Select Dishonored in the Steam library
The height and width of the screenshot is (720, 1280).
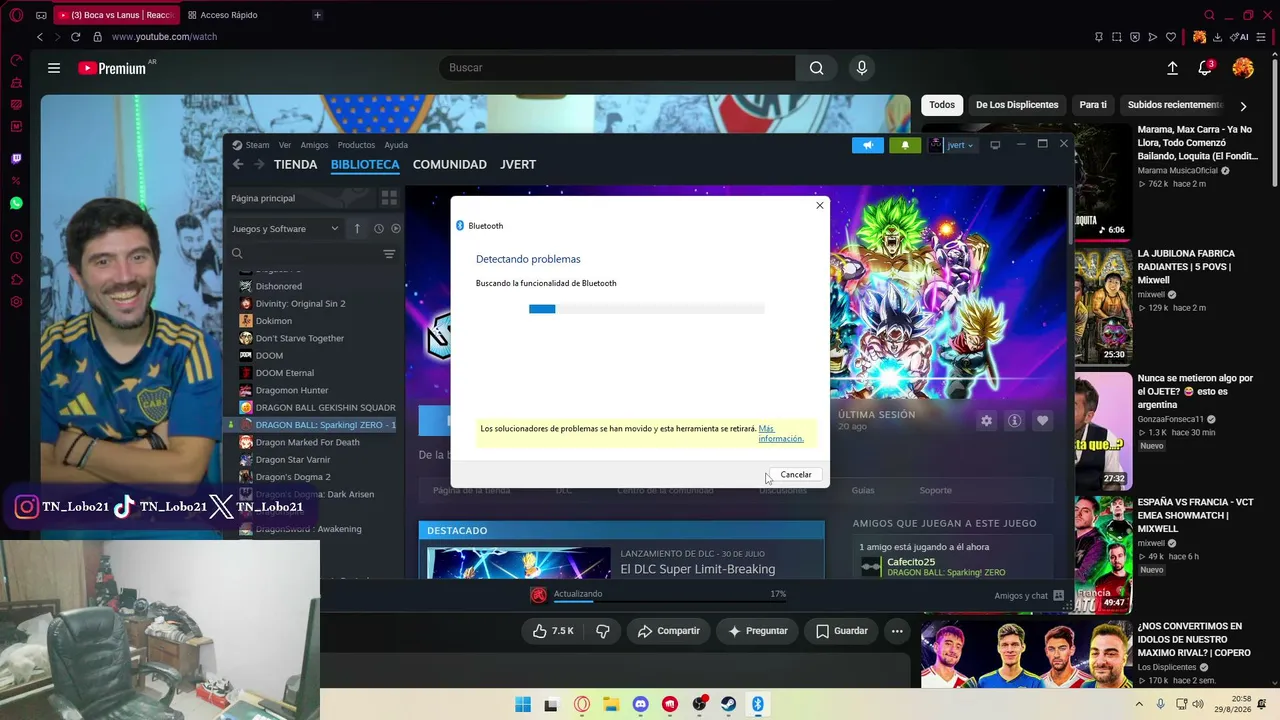278,286
